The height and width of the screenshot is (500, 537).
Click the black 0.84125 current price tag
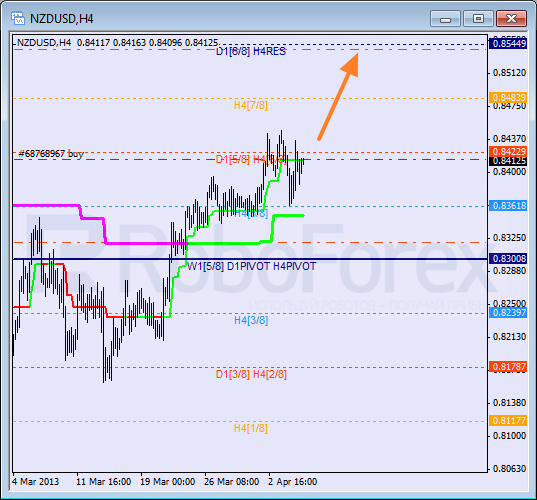tap(508, 161)
